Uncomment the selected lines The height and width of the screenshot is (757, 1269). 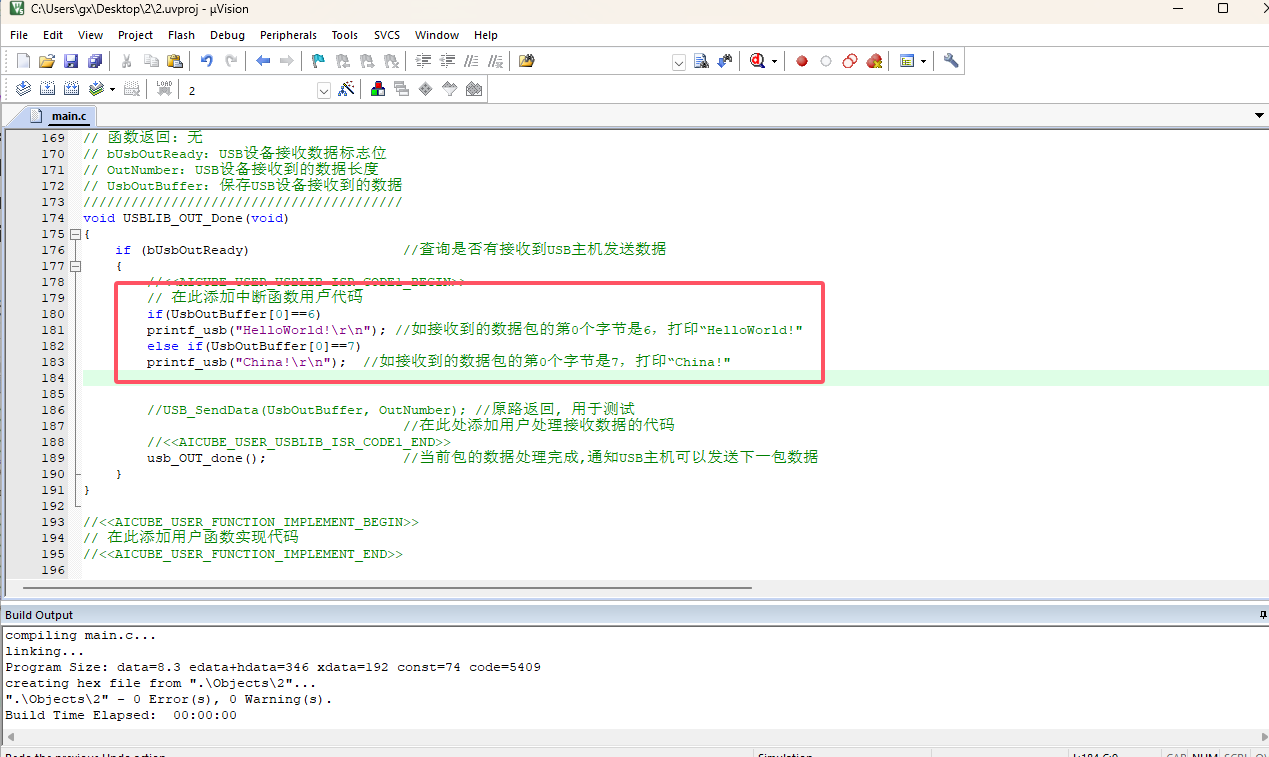[495, 61]
